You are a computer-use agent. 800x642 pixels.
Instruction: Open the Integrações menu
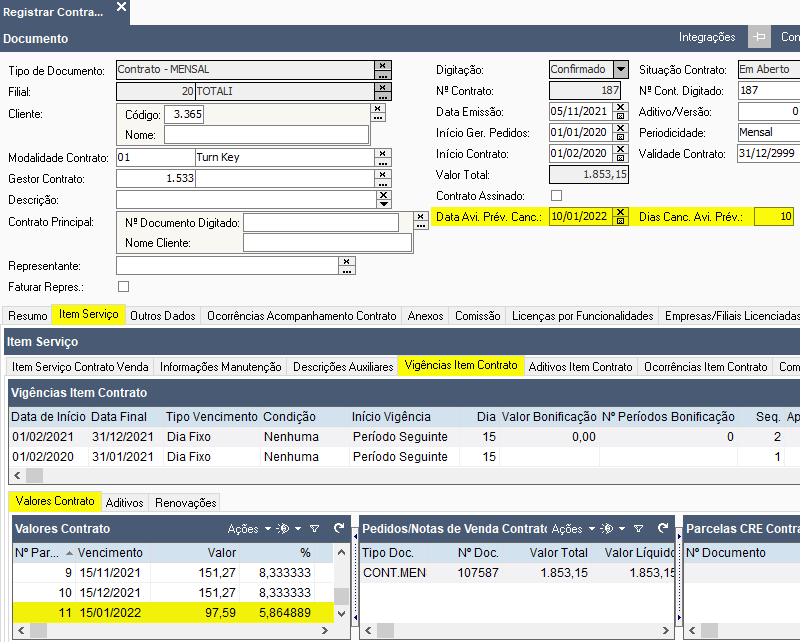click(x=707, y=37)
